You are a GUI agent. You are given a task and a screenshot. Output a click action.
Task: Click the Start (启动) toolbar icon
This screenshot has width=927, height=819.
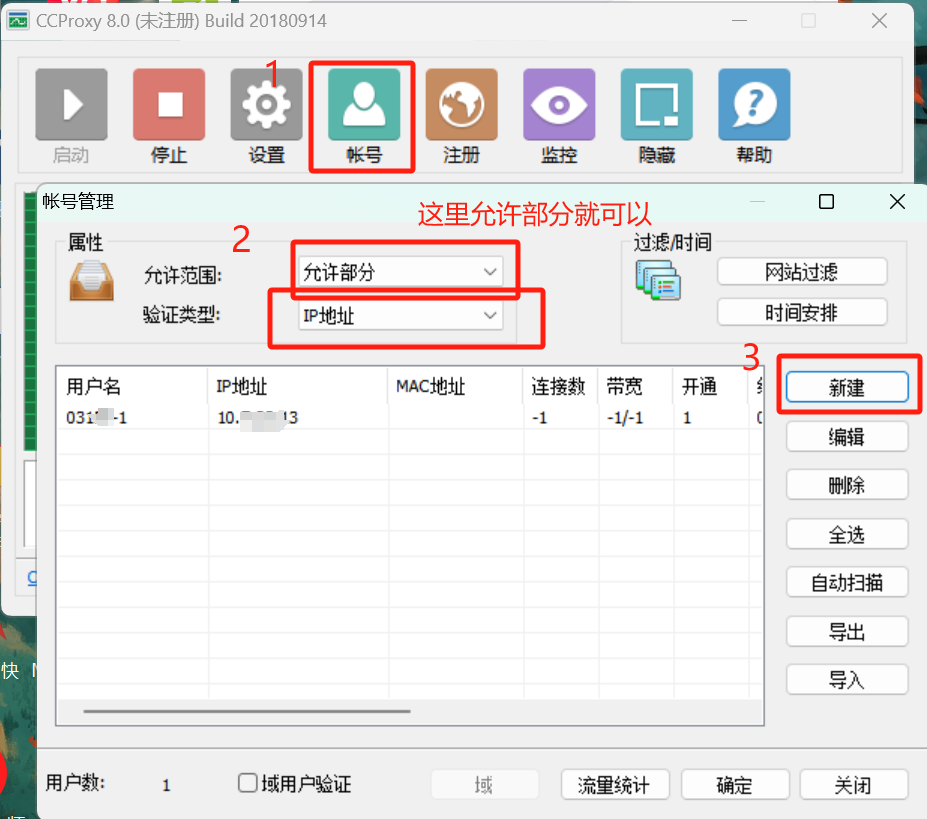(x=72, y=105)
